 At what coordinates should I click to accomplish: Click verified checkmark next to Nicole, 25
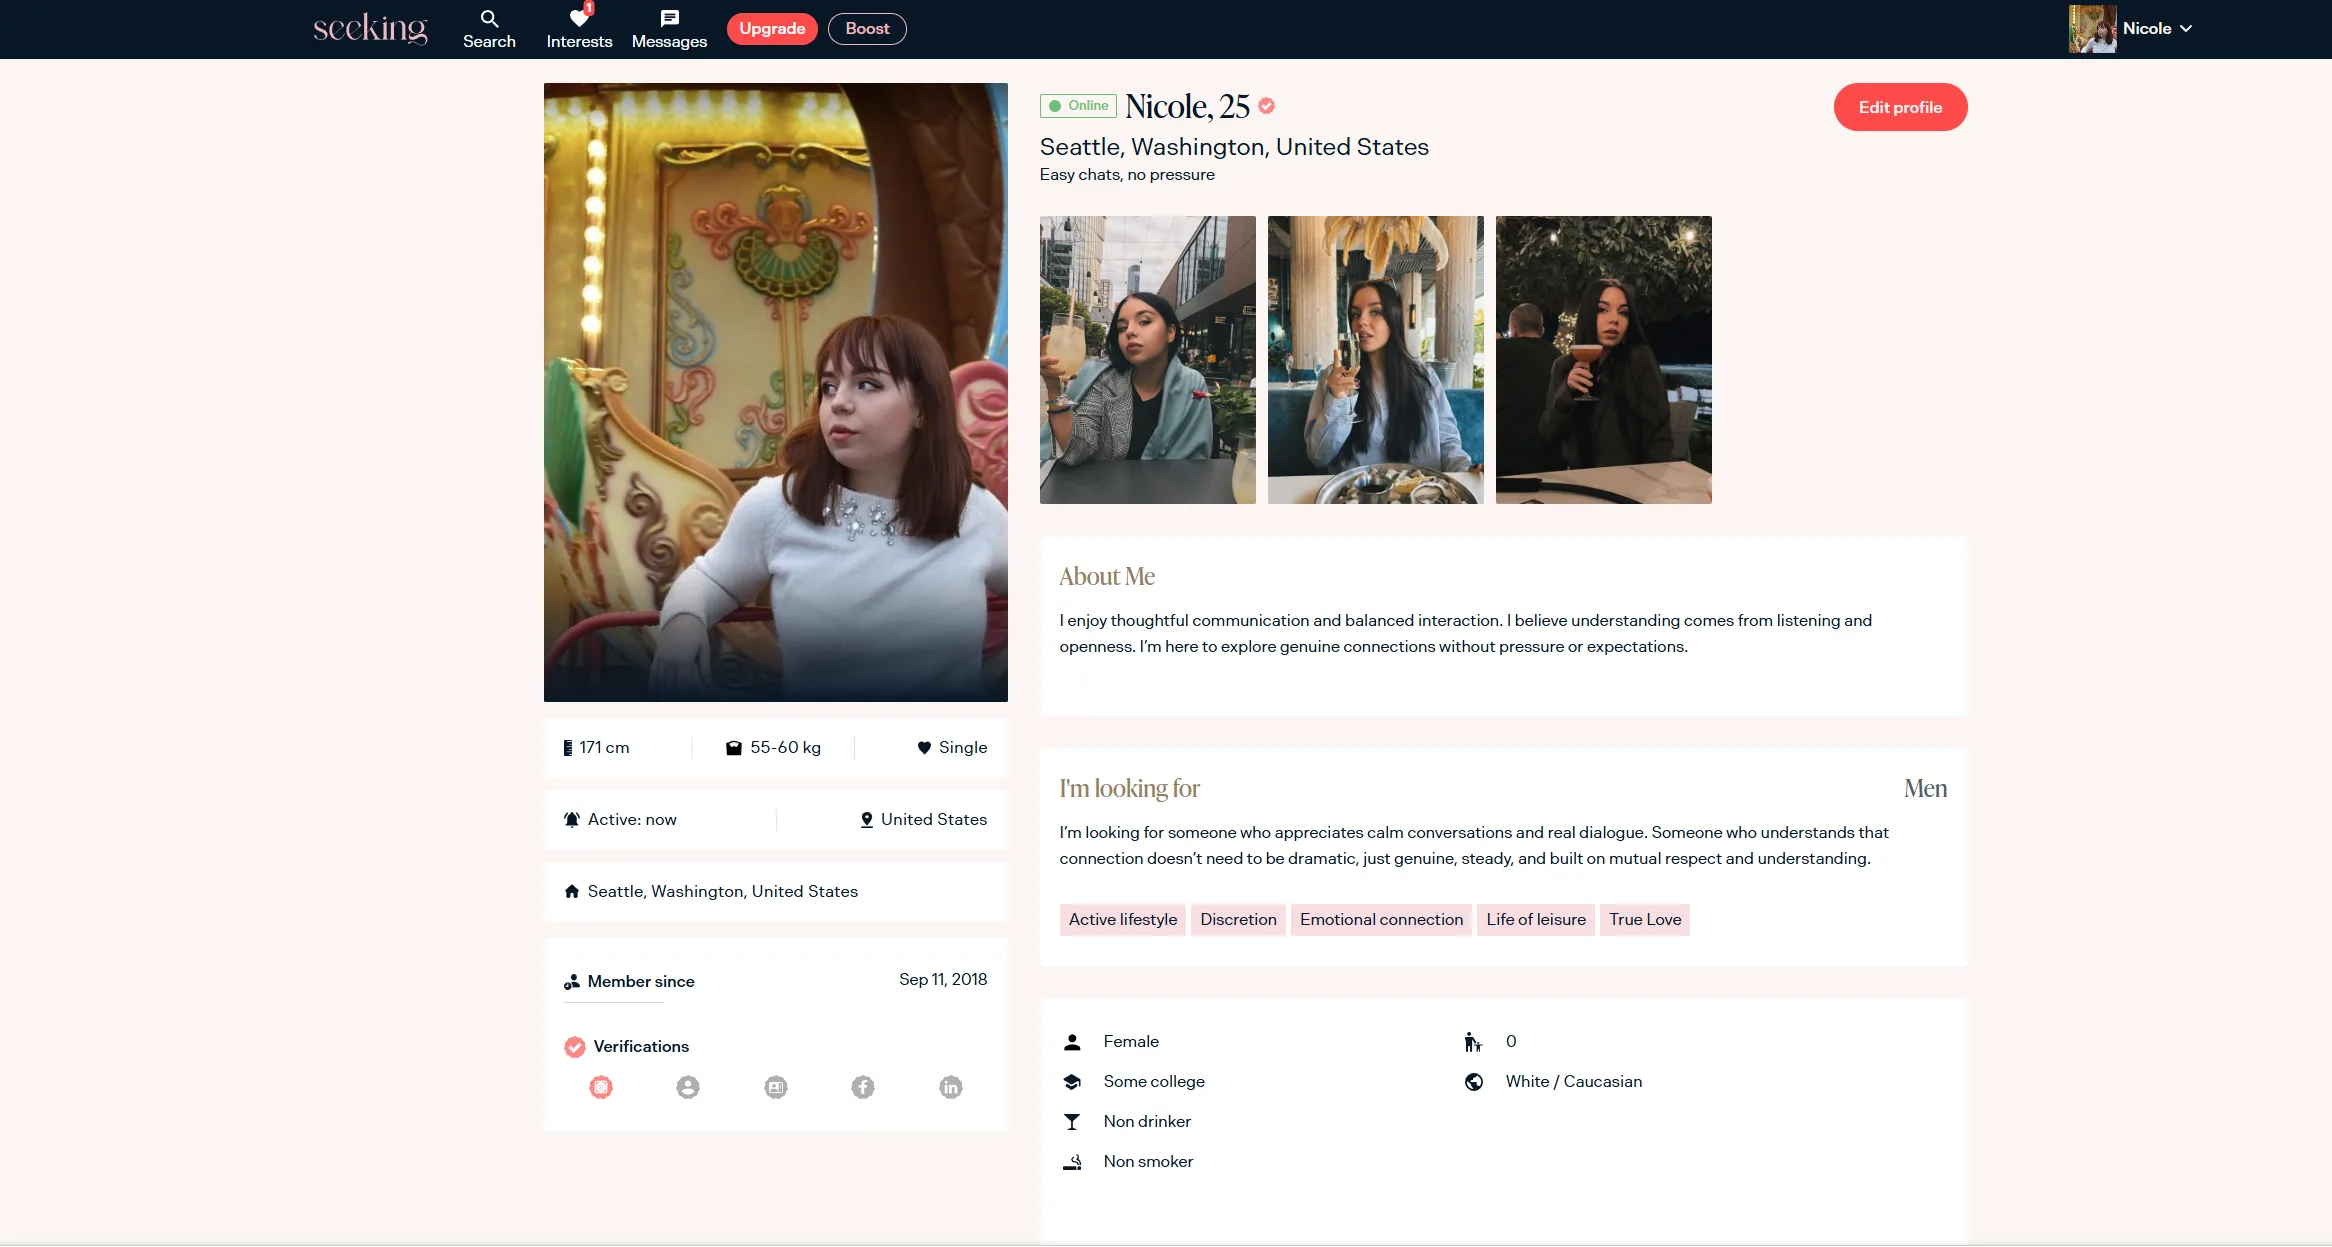(1266, 106)
